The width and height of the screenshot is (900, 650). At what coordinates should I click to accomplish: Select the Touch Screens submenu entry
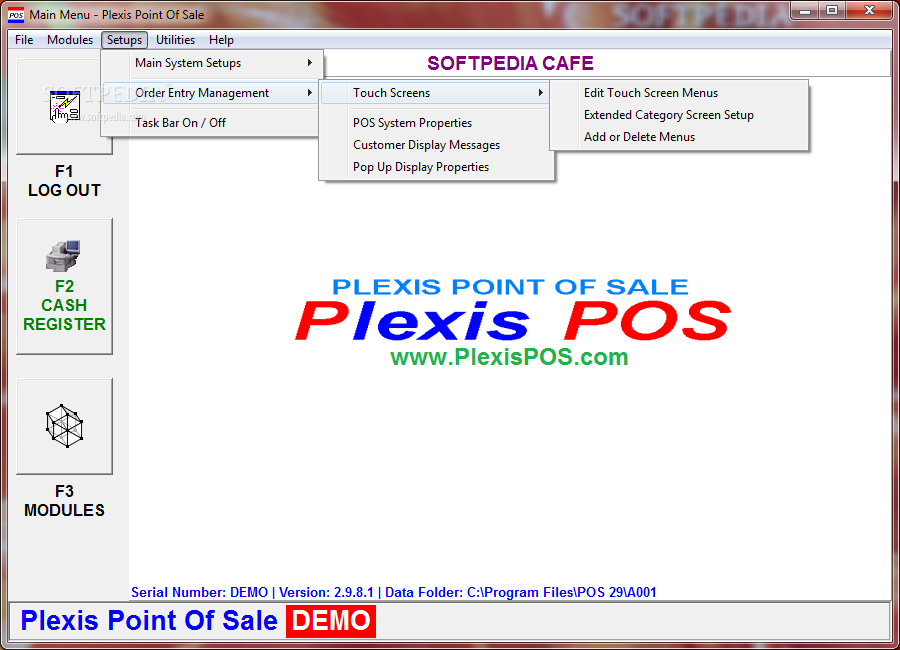tap(436, 92)
